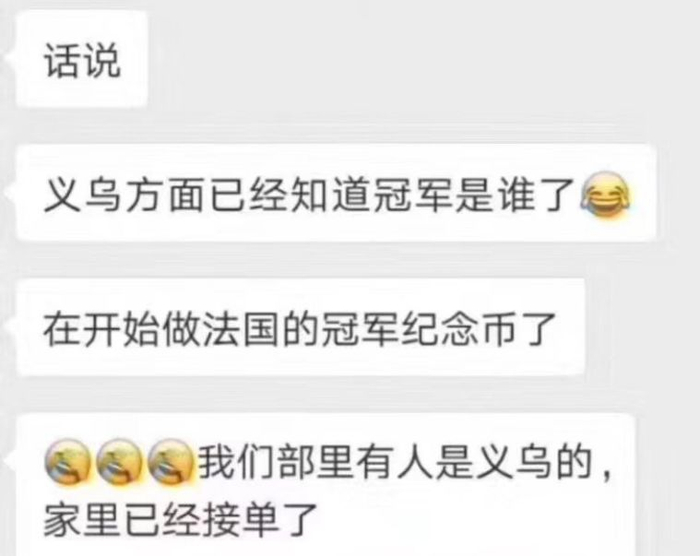700x556 pixels.
Task: Select the 话说 chat bubble
Action: [x=82, y=60]
